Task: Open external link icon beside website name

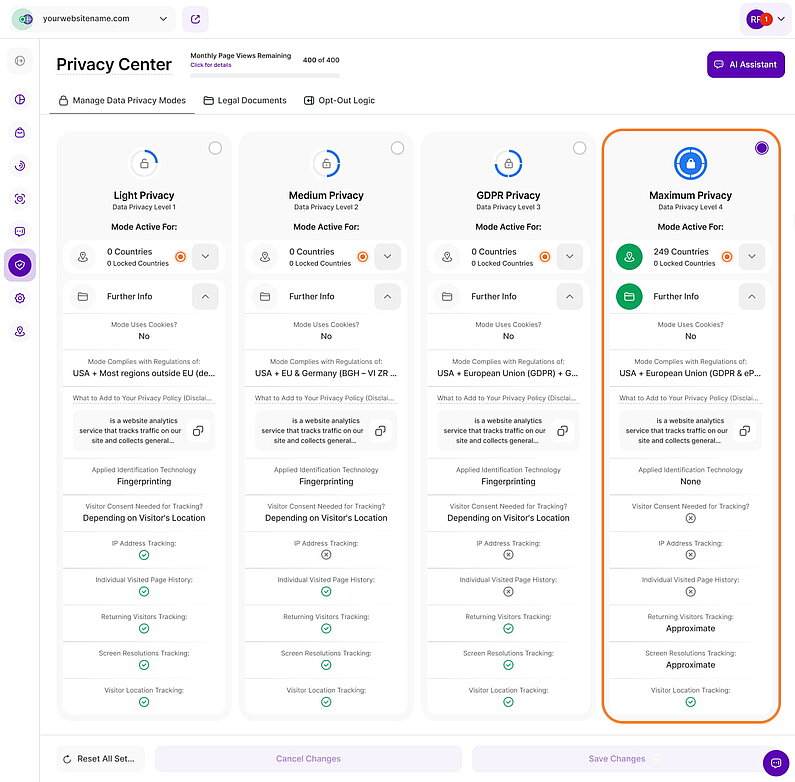Action: click(197, 18)
